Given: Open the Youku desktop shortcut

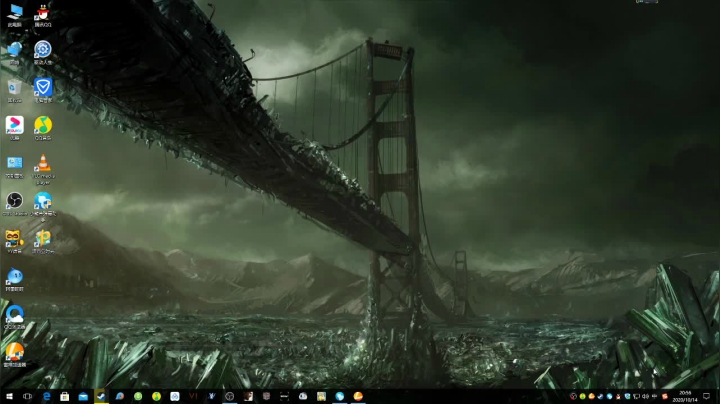Looking at the screenshot, I should (15, 128).
